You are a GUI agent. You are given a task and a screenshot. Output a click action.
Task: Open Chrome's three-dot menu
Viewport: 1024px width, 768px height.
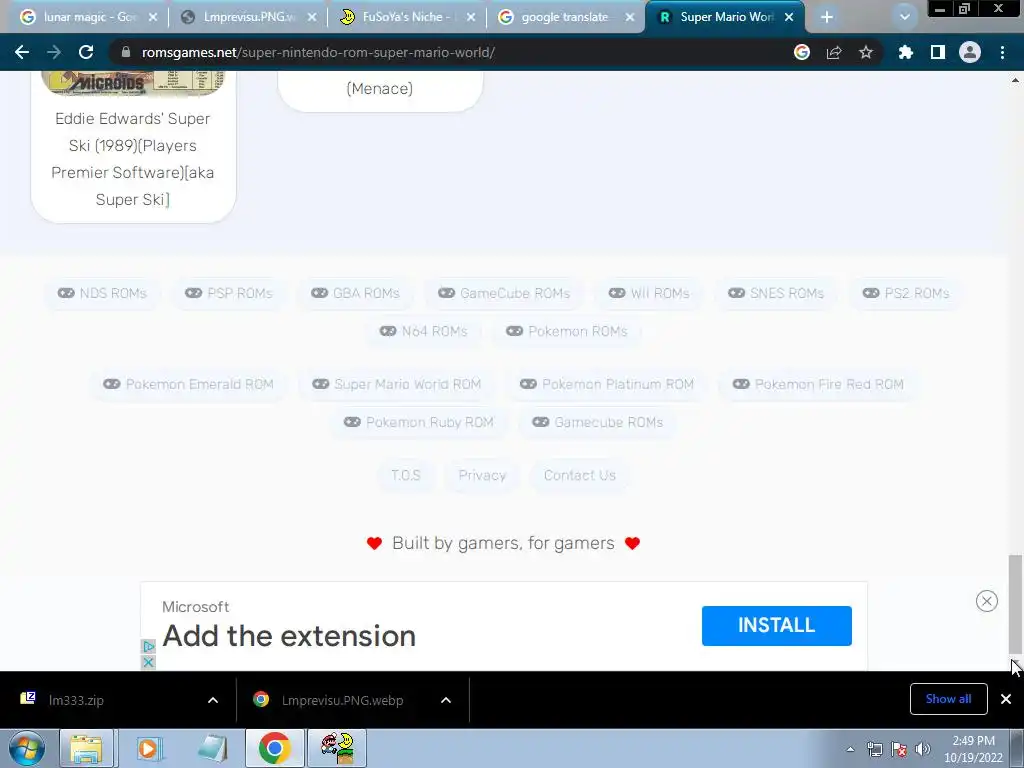point(1002,52)
